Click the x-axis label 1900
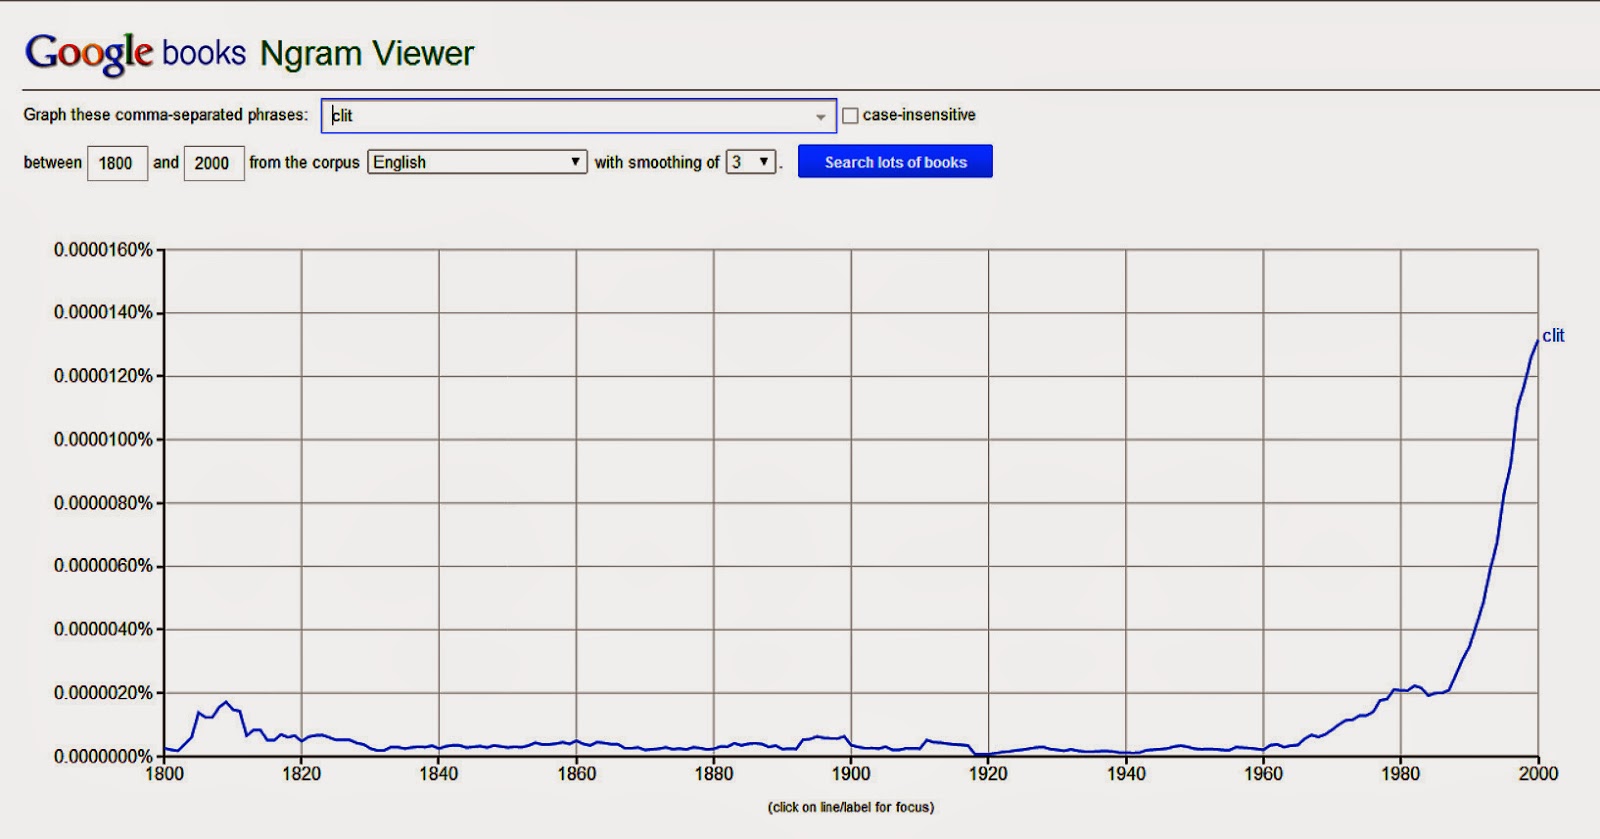 (x=851, y=773)
